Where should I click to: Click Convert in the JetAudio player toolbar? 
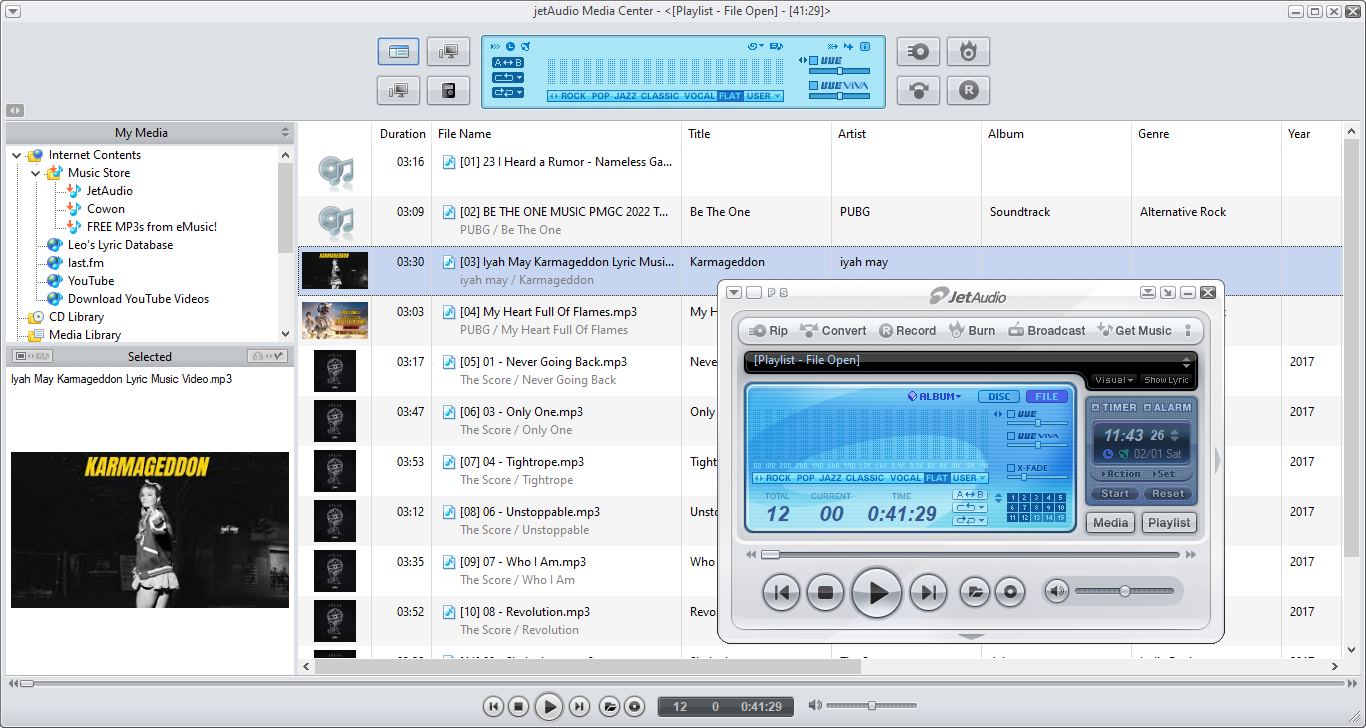click(834, 330)
